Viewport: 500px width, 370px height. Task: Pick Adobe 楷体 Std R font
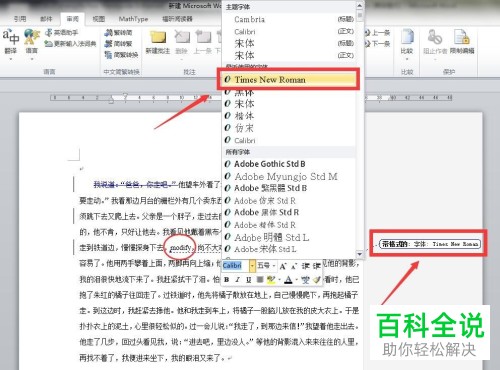coord(289,225)
